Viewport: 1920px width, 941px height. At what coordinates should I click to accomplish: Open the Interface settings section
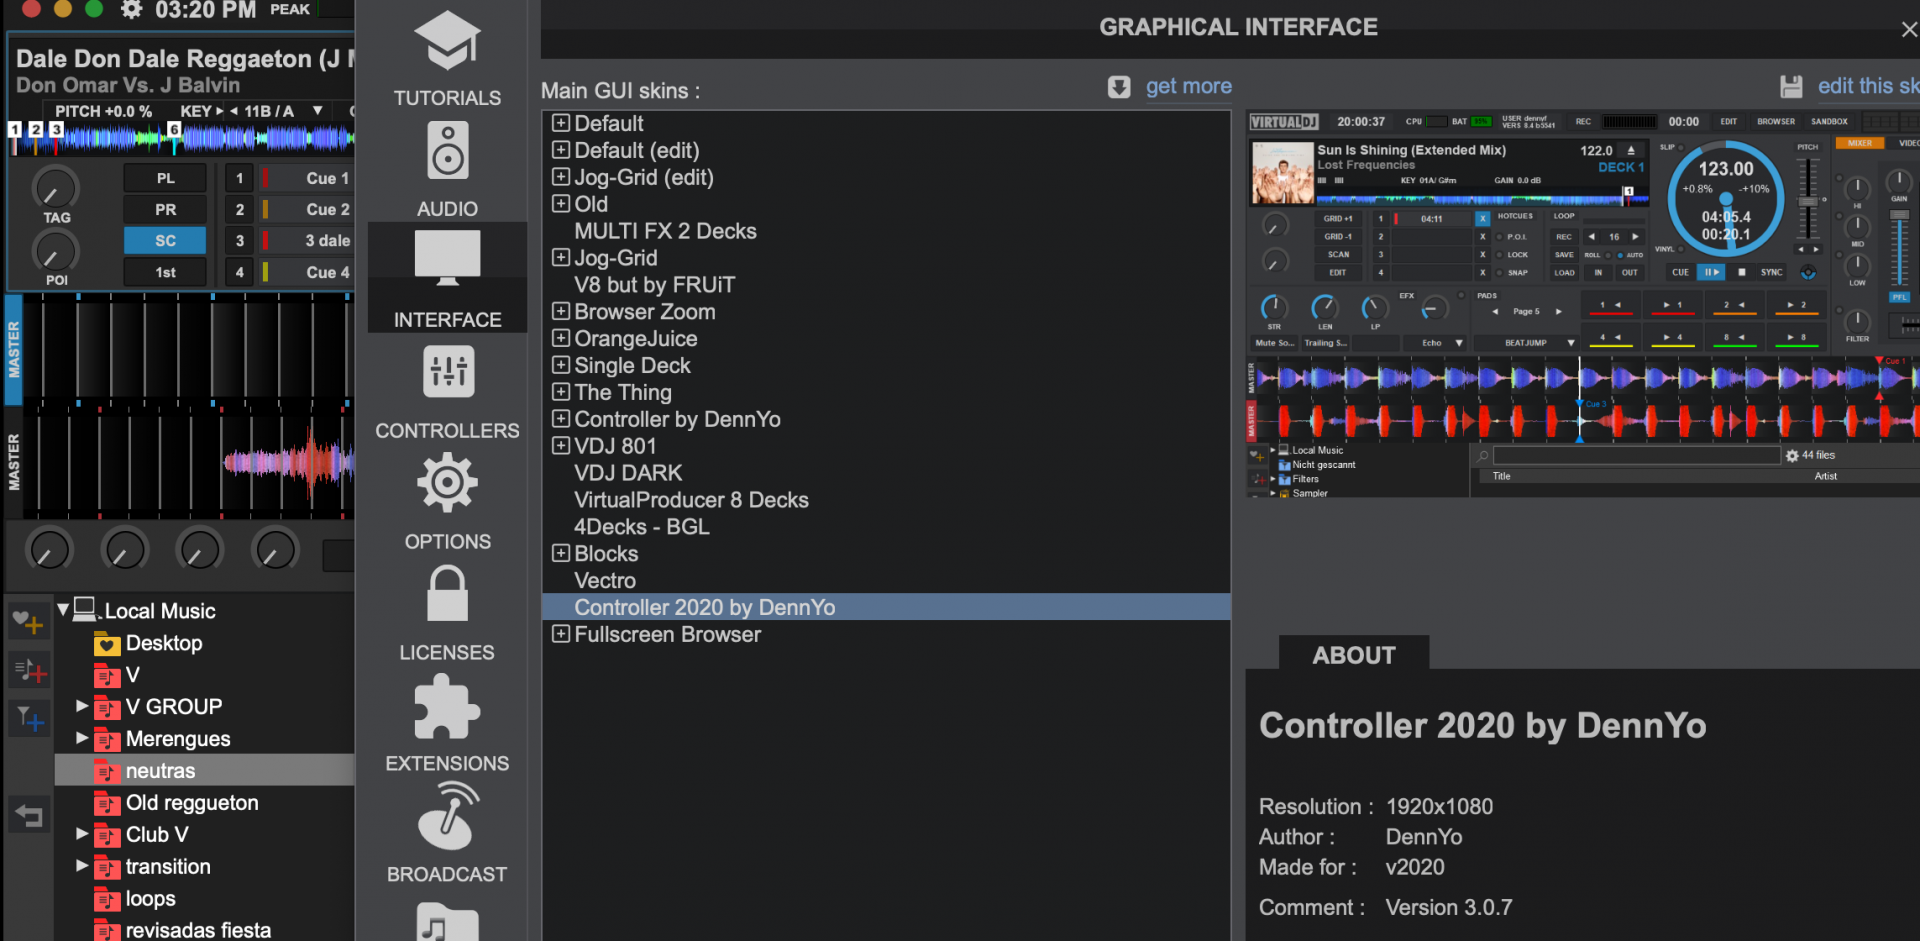447,278
